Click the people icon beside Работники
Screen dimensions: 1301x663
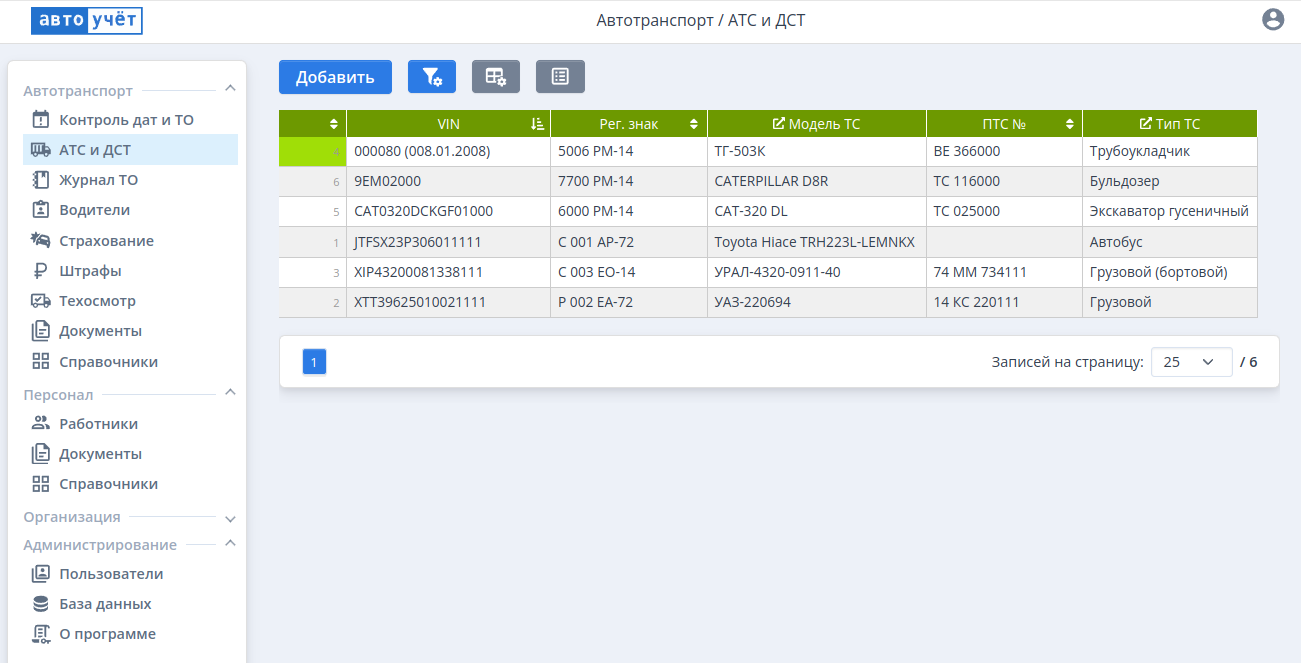pyautogui.click(x=41, y=423)
